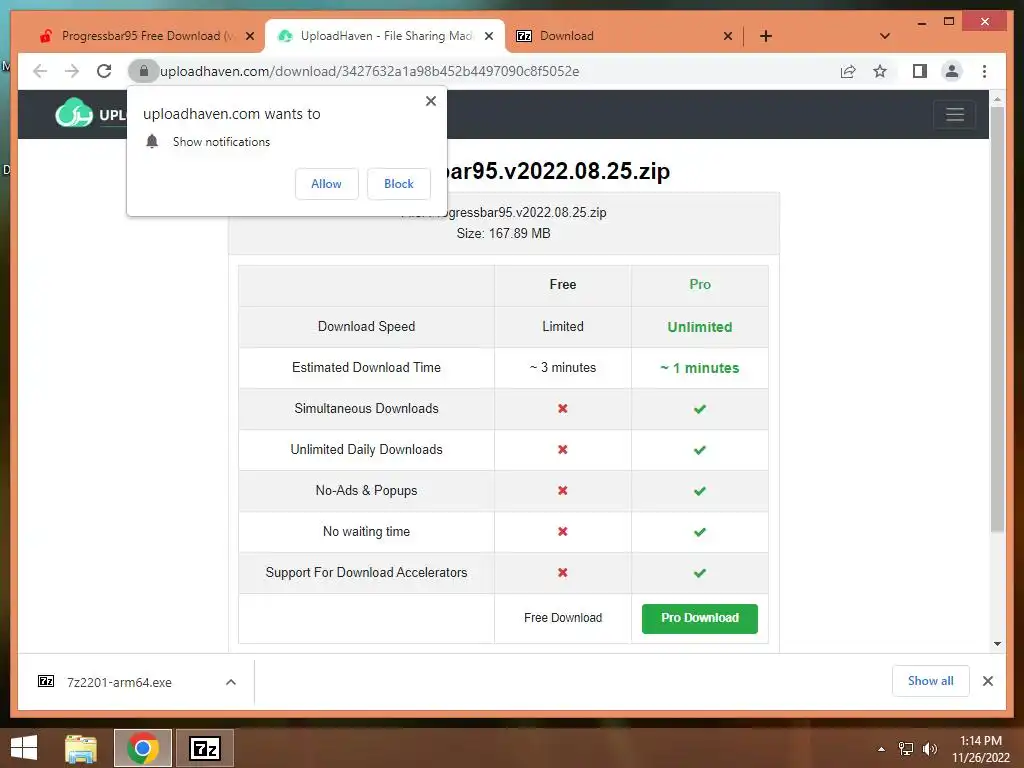Click green check for No-Ads & Popups
This screenshot has width=1024, height=768.
[x=699, y=491]
